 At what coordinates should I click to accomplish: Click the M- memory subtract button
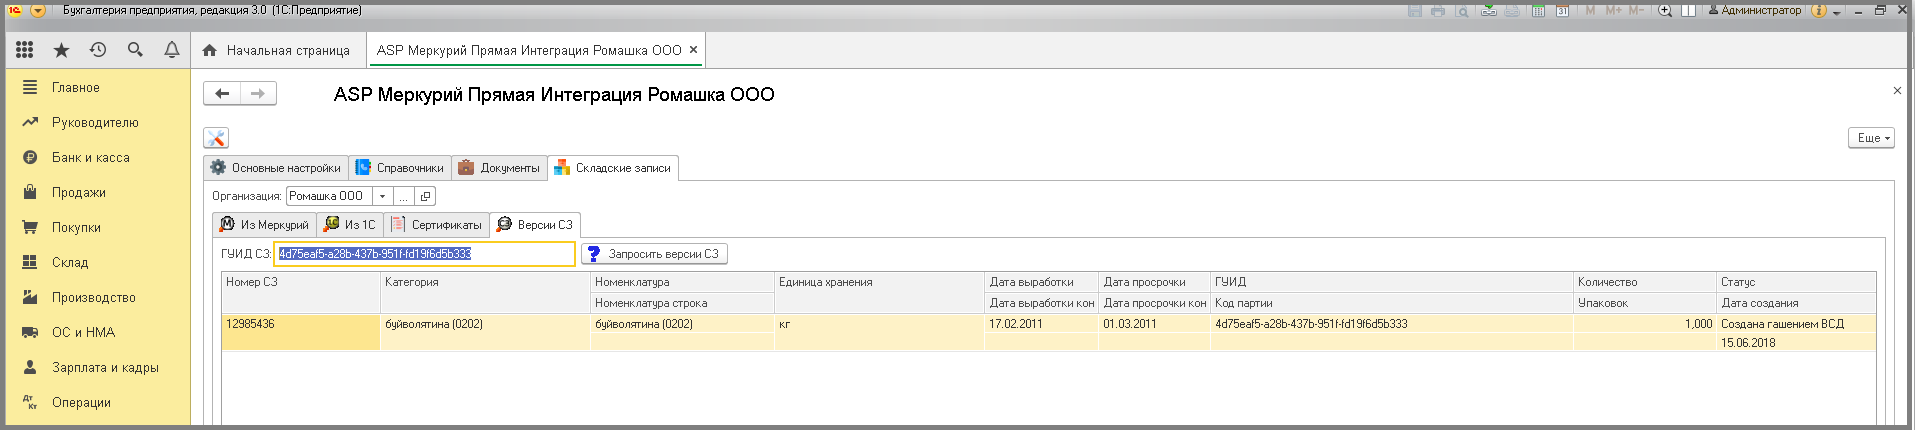[1636, 11]
